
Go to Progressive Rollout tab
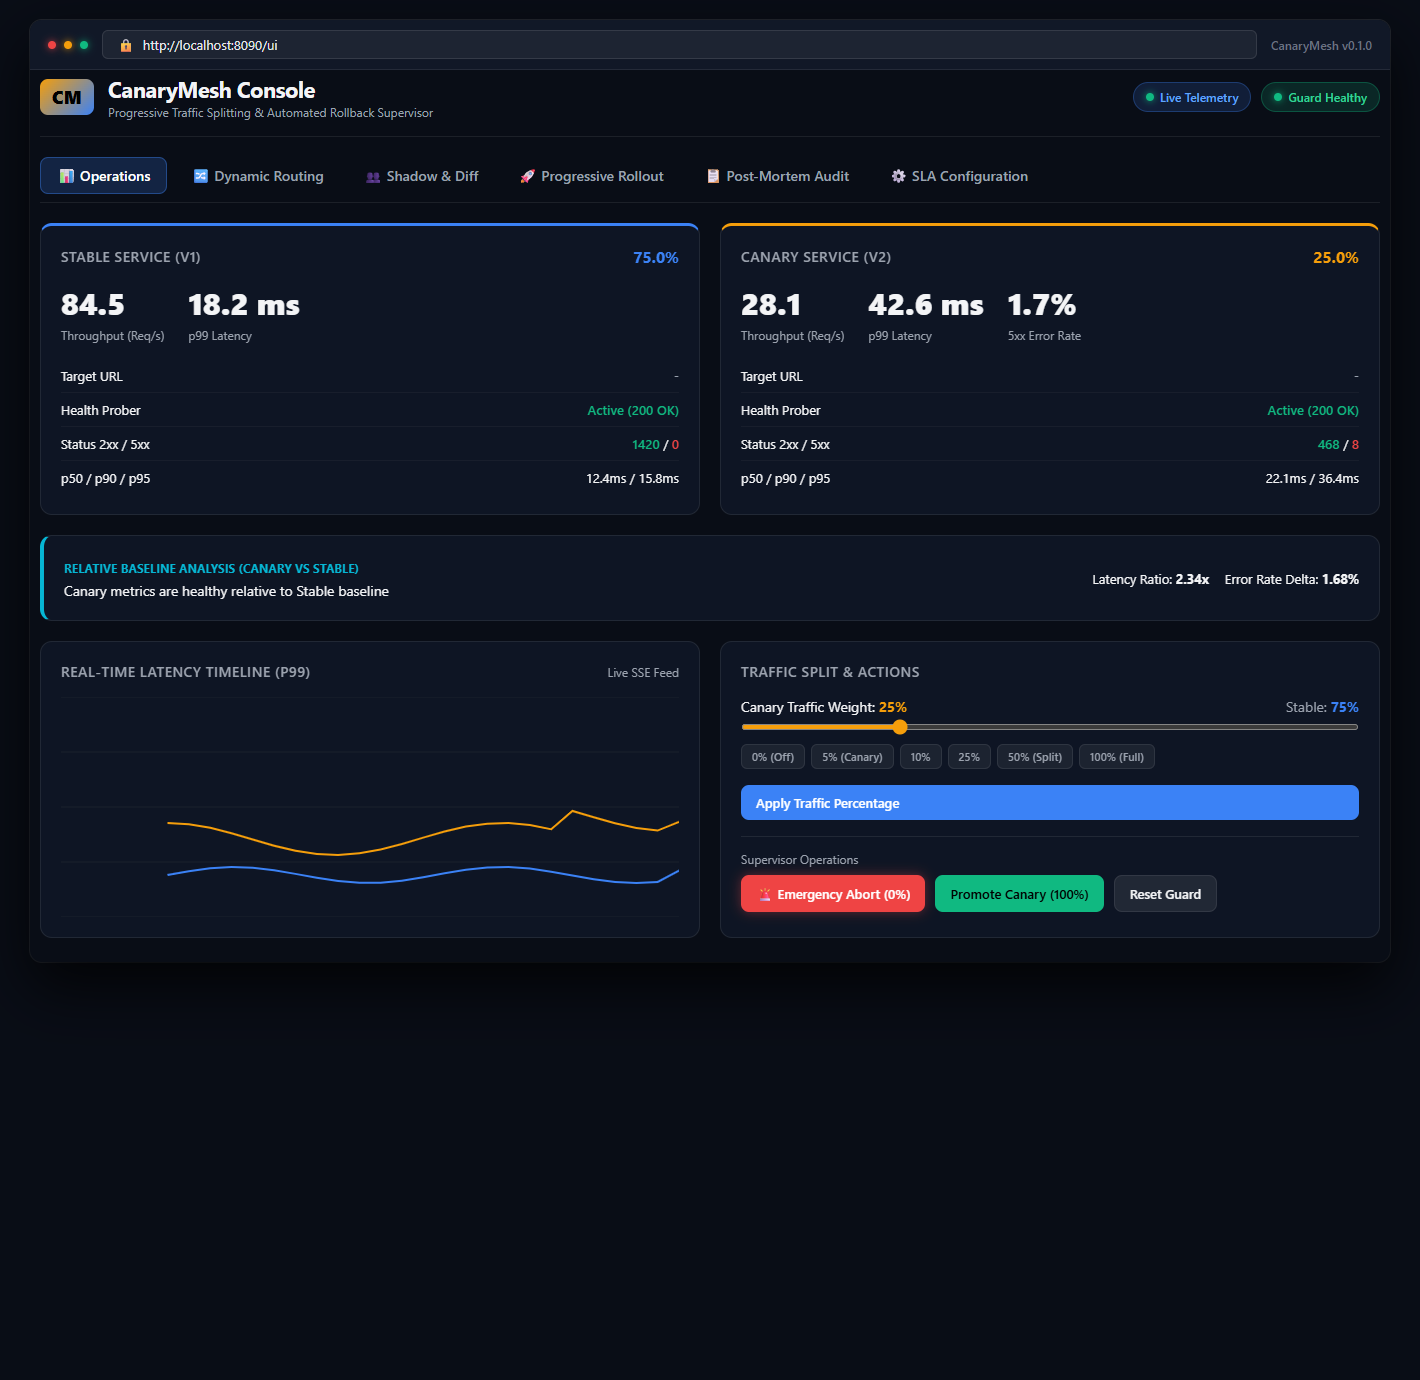(x=592, y=176)
